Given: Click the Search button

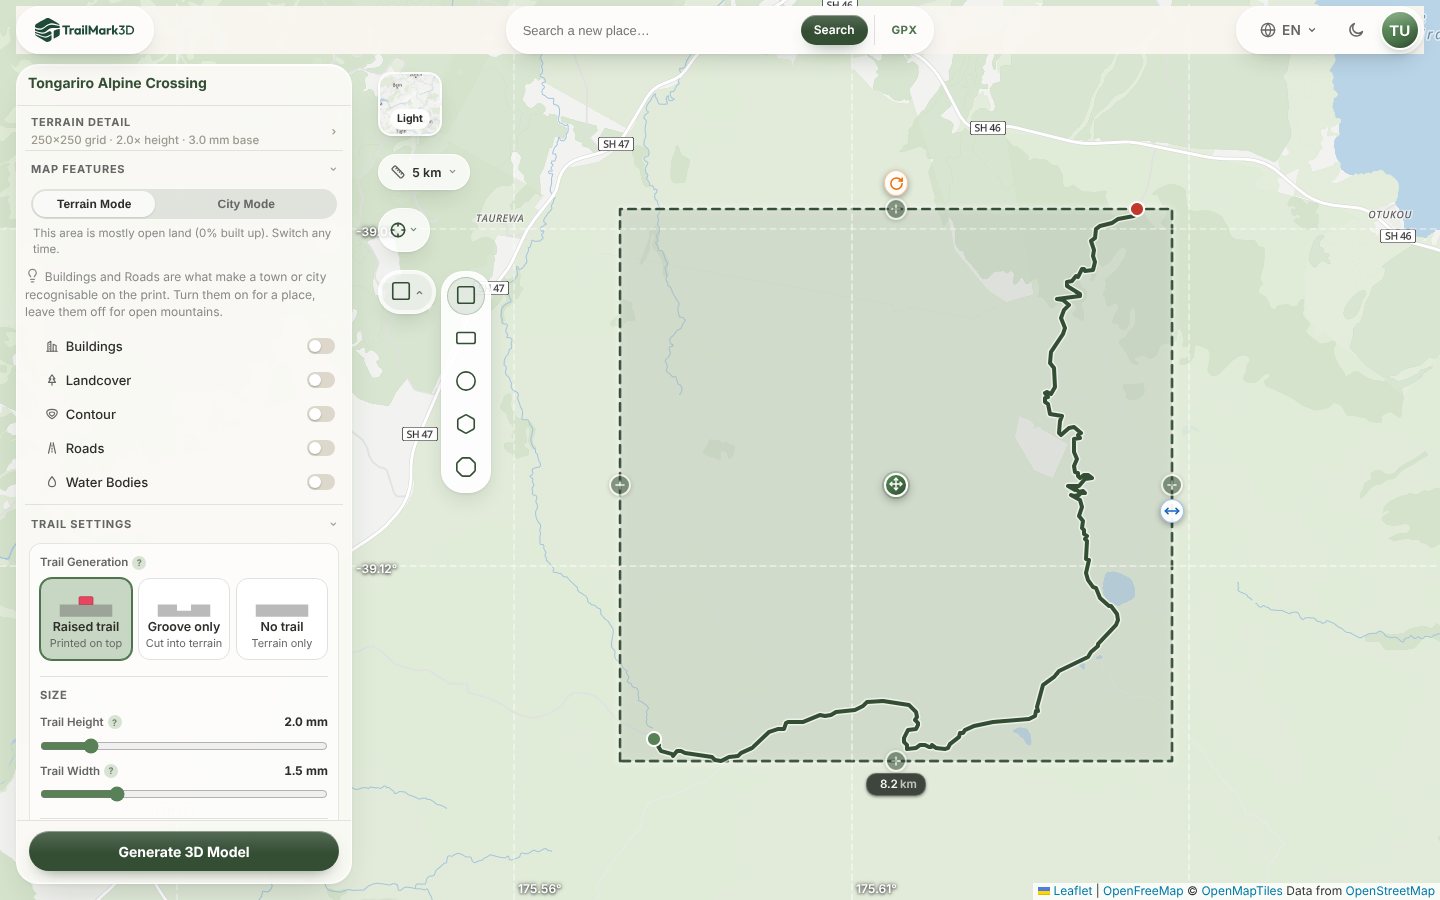Looking at the screenshot, I should [834, 30].
